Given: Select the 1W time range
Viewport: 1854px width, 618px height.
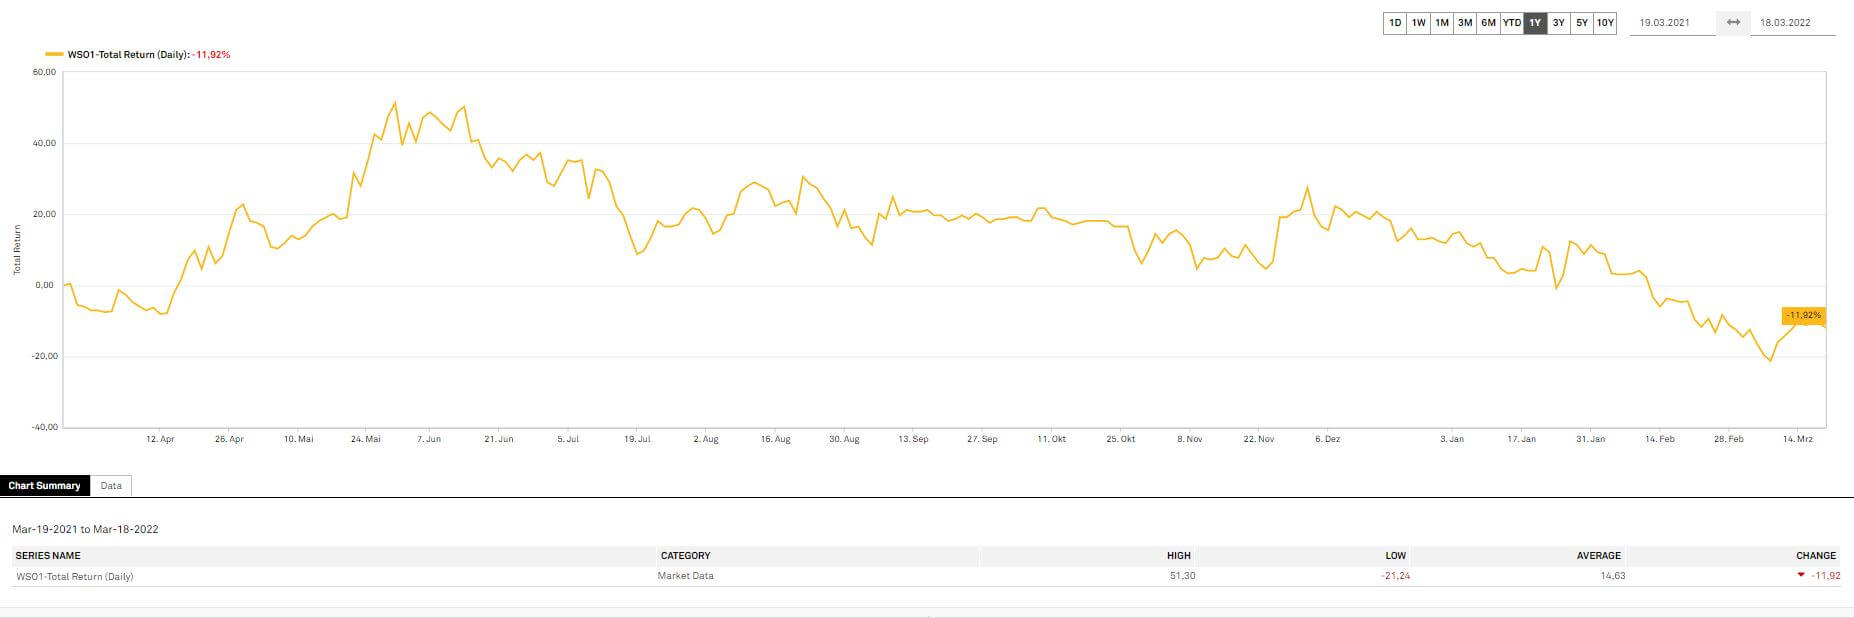Looking at the screenshot, I should coord(1418,22).
